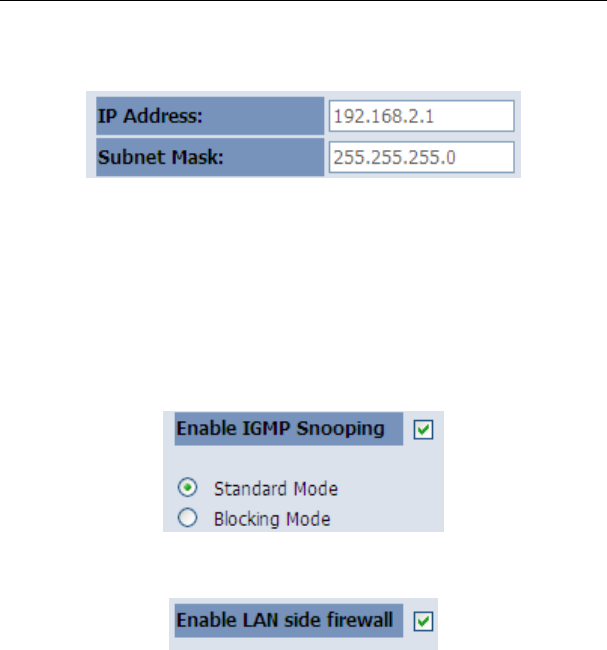Focus the field containing 255.255.255.0
Screen dimensions: 607x650
coord(420,157)
